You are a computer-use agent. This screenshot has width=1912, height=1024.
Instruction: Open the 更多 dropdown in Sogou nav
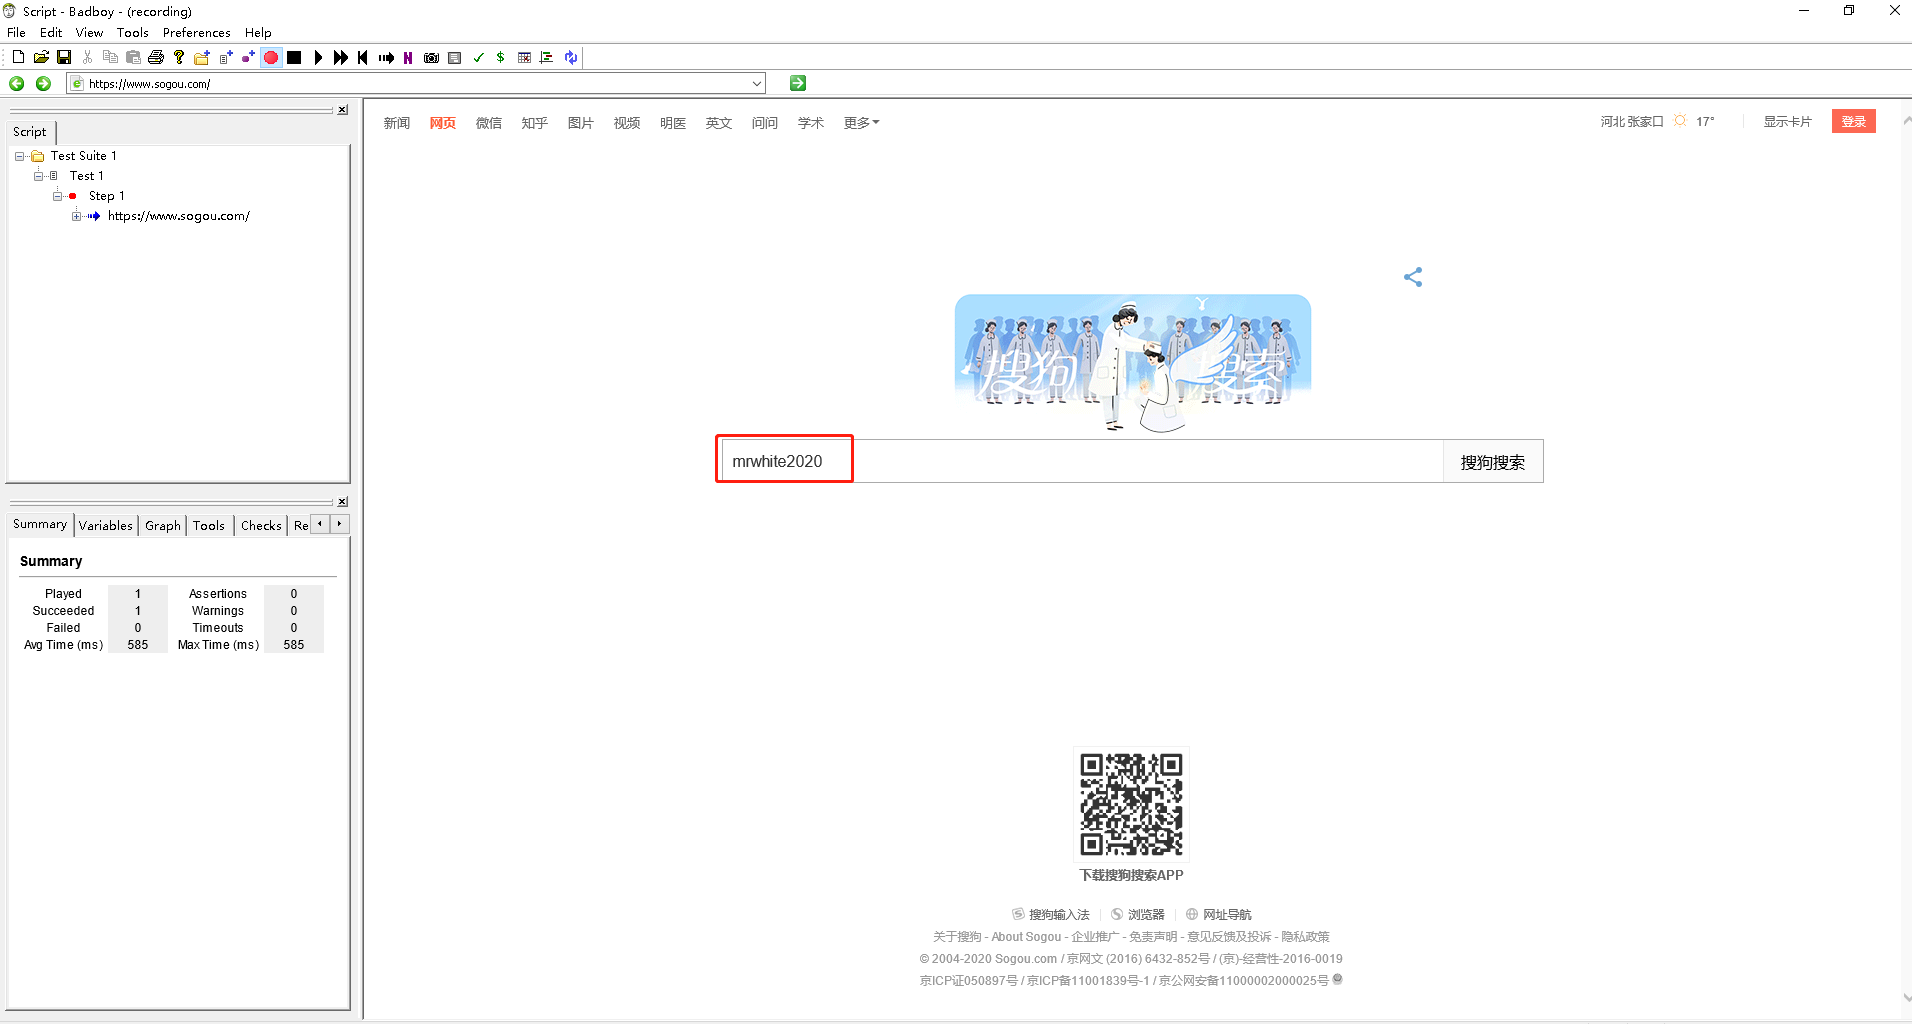click(861, 123)
